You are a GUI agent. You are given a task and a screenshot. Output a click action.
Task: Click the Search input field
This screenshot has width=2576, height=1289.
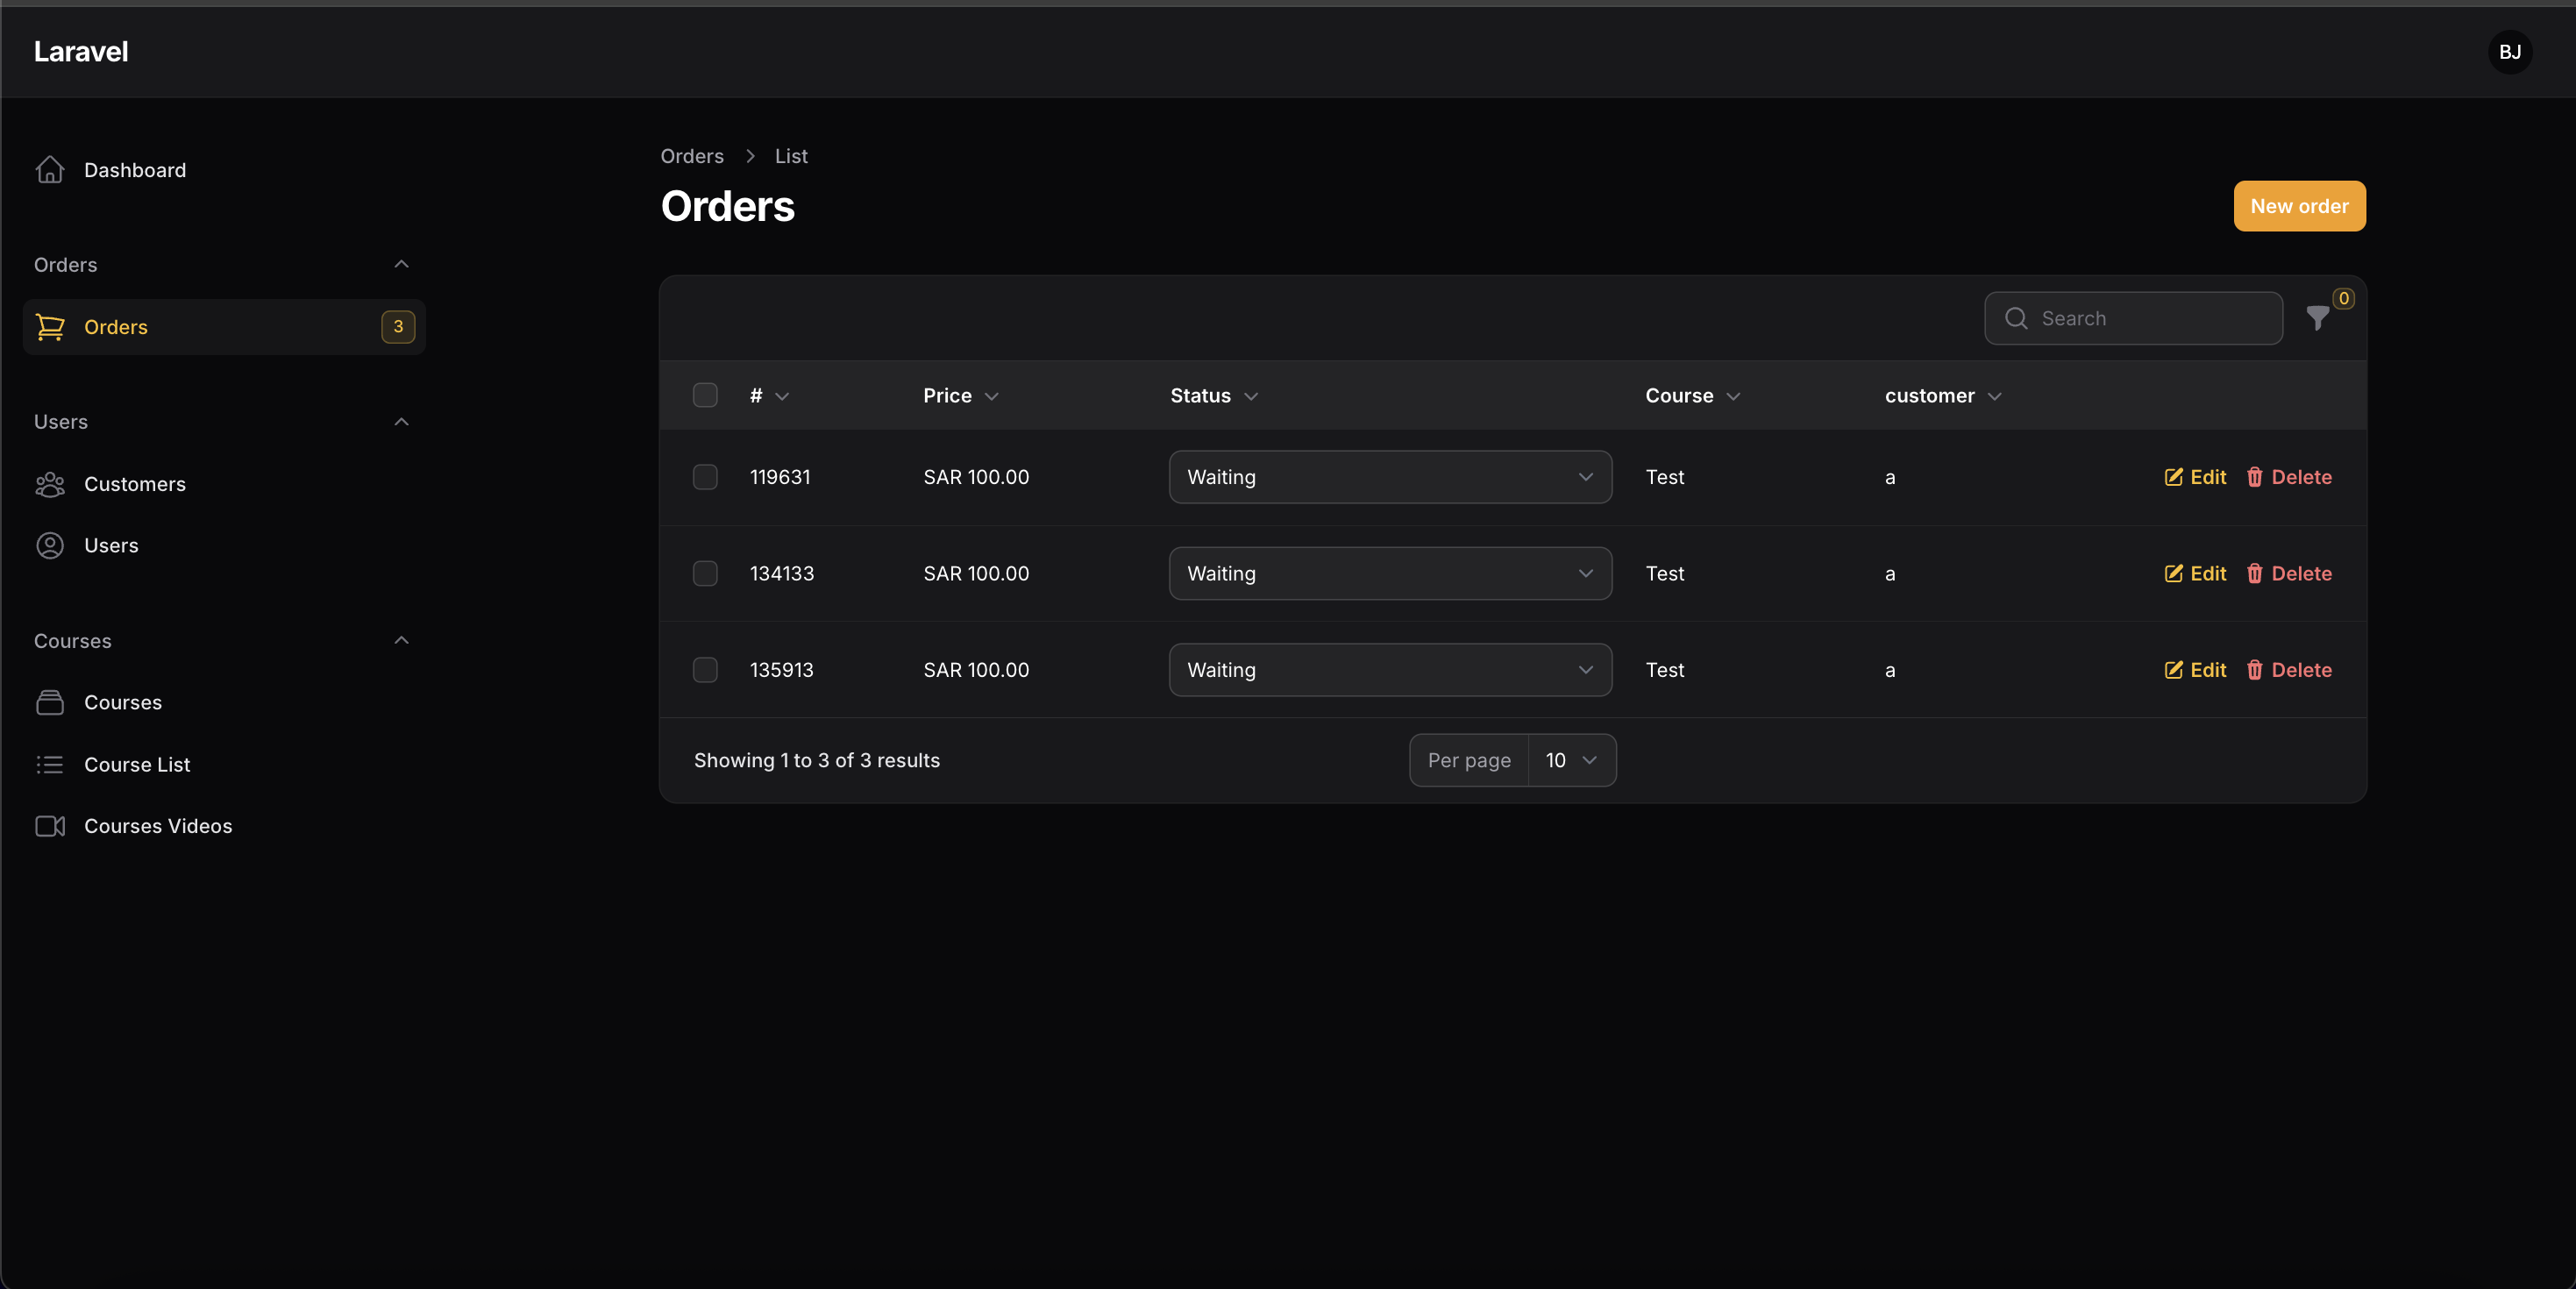pos(2133,318)
